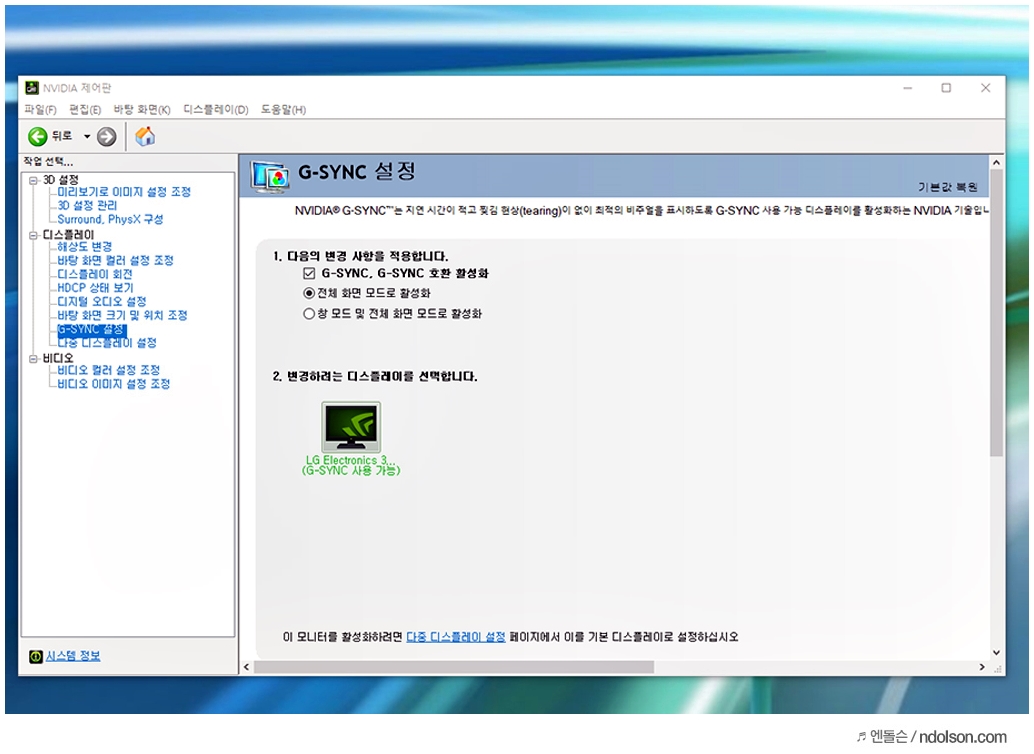Open 비디오 컬러 설정 조정 item
Screen dimensions: 1034x754
coord(109,370)
